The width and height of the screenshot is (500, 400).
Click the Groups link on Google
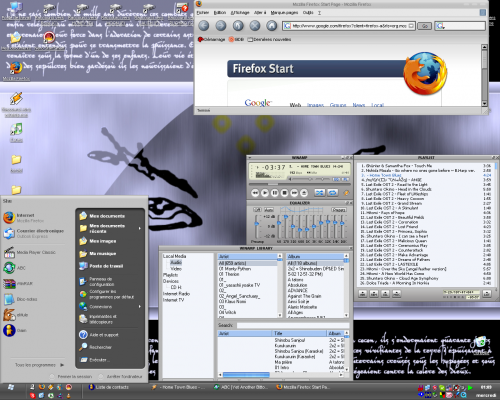338,105
